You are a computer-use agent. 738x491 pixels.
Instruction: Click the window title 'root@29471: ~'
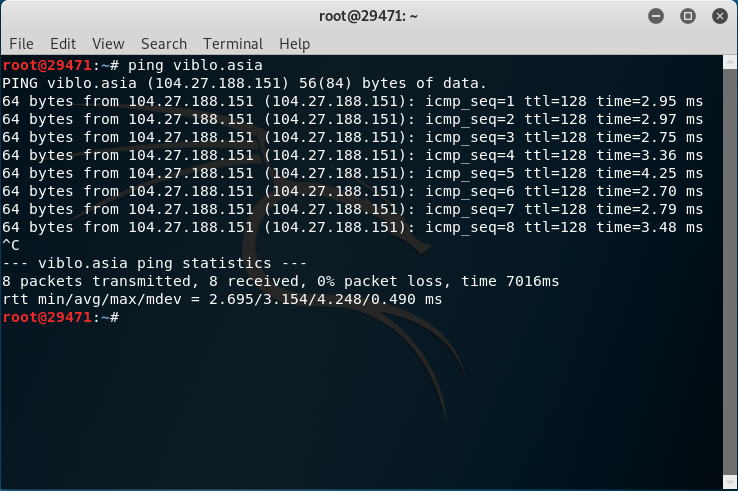point(368,16)
